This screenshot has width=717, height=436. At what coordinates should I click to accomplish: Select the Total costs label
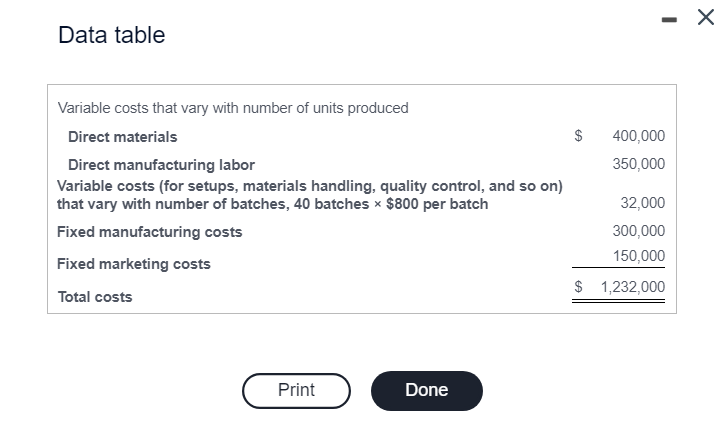pyautogui.click(x=95, y=297)
